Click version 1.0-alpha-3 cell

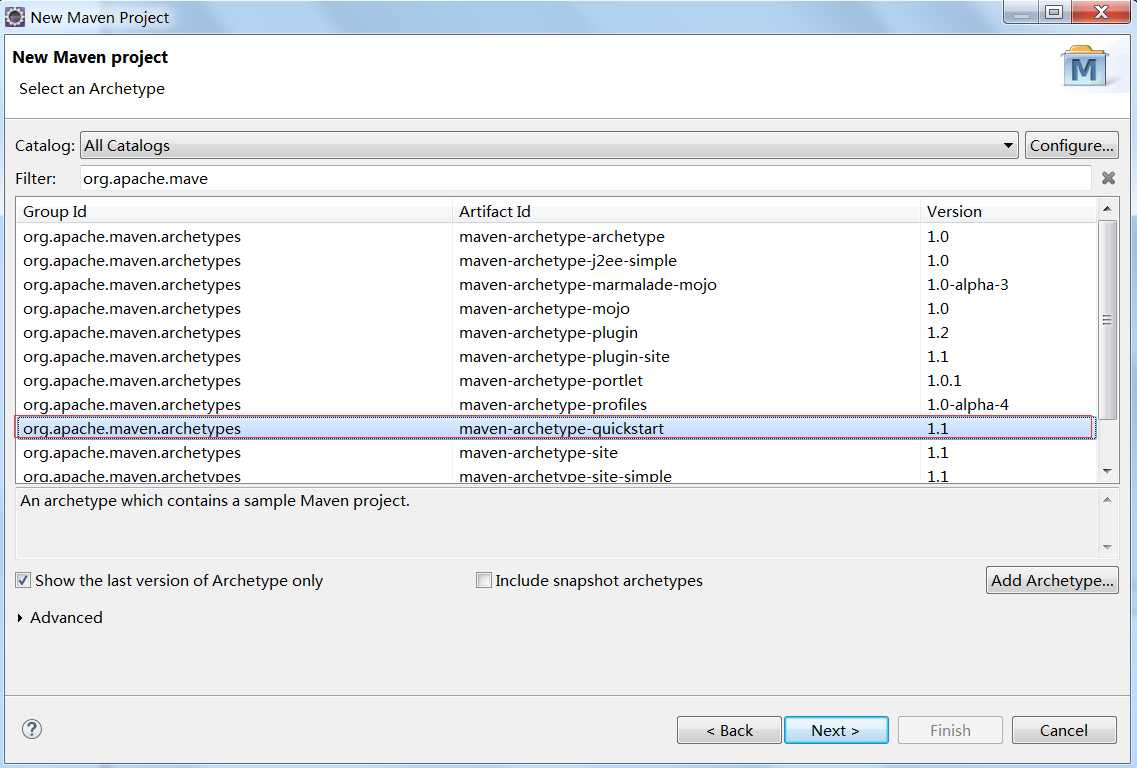pos(967,284)
